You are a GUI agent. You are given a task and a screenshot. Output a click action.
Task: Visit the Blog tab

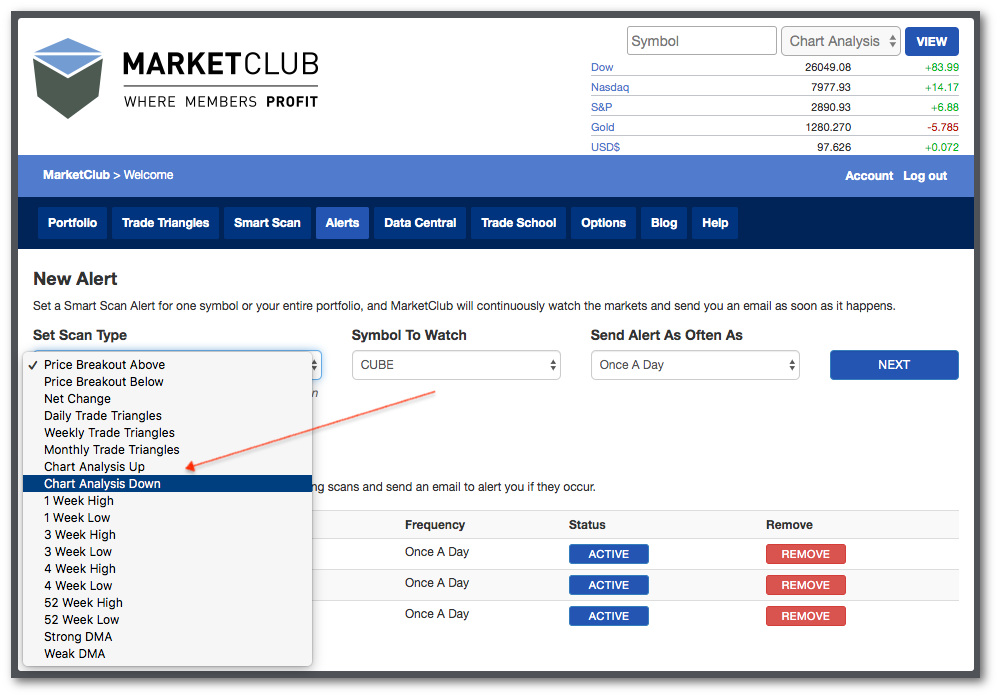coord(664,223)
